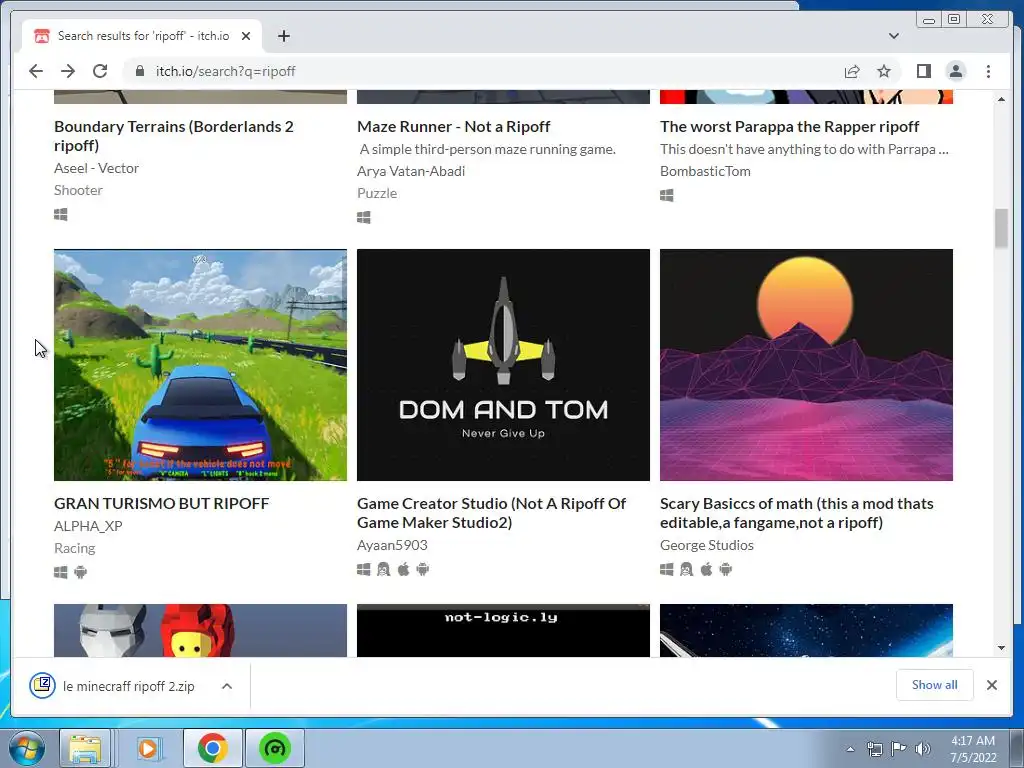
Task: Open author George Studios
Action: 707,545
